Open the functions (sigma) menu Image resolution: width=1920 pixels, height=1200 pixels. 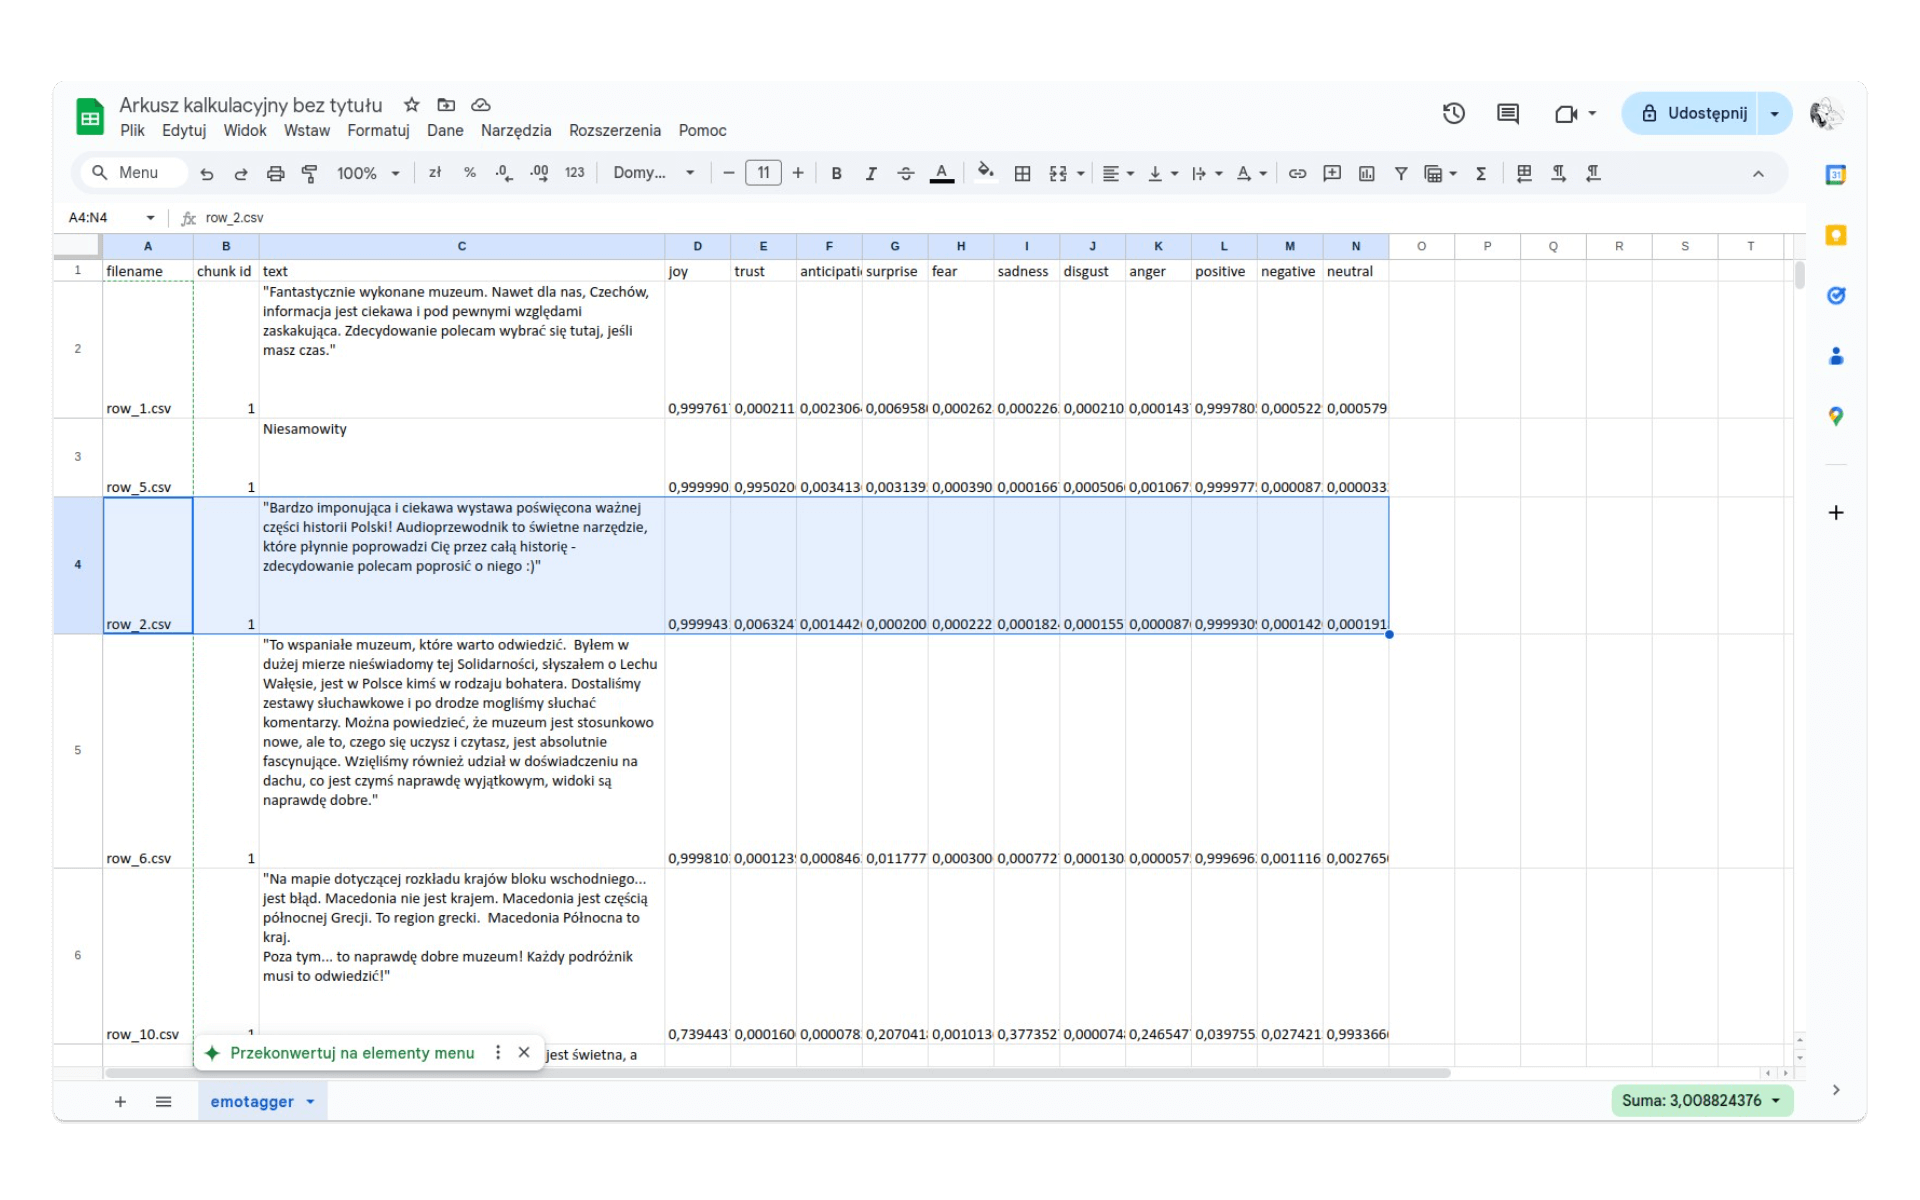point(1481,174)
